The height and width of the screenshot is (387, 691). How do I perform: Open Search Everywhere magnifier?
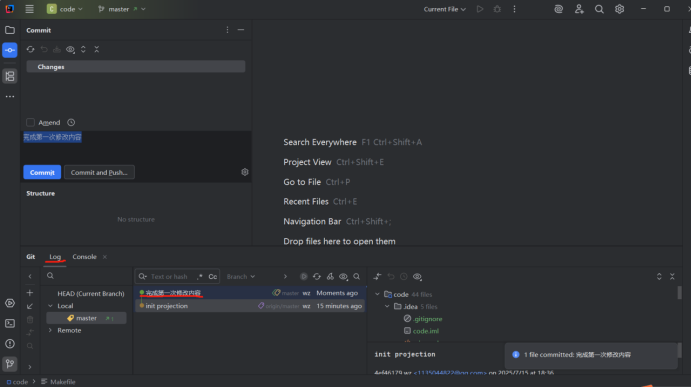click(599, 9)
